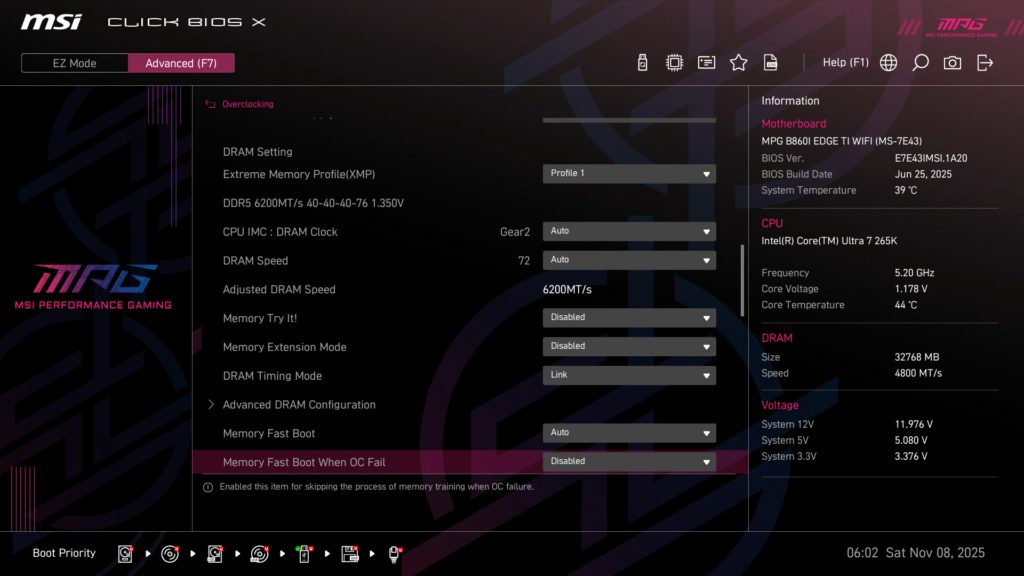Enable Memory Fast Boot When OC Fail
1024x576 pixels.
tap(628, 461)
